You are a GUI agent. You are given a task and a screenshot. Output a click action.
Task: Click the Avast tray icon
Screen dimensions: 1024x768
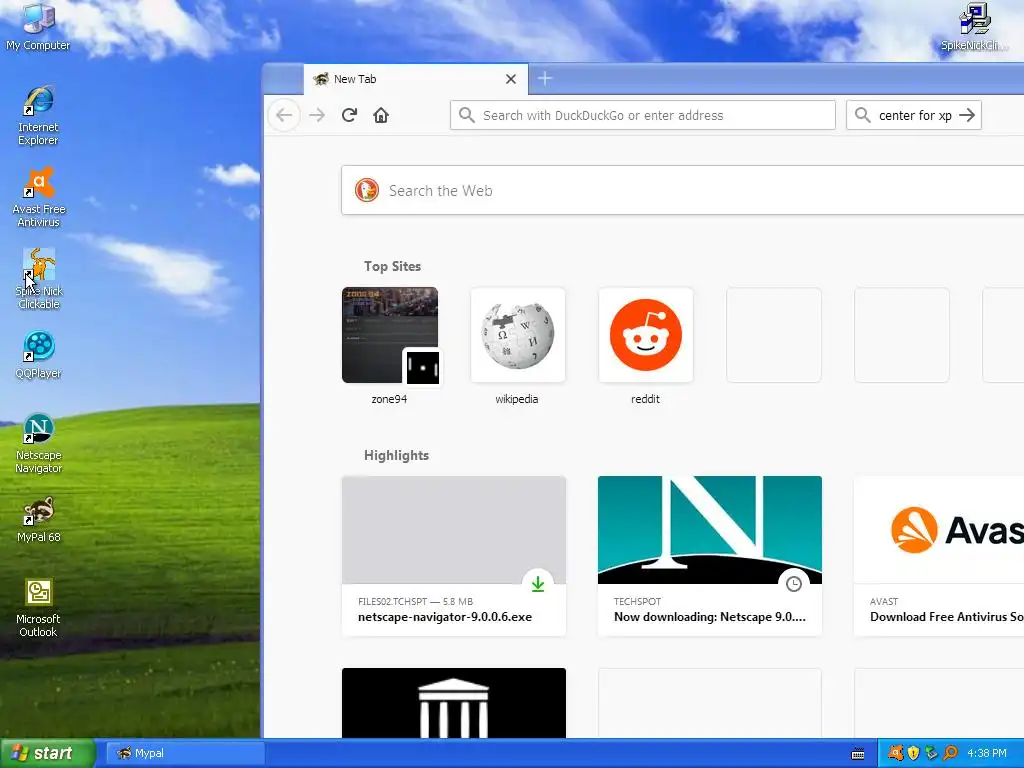tap(895, 753)
